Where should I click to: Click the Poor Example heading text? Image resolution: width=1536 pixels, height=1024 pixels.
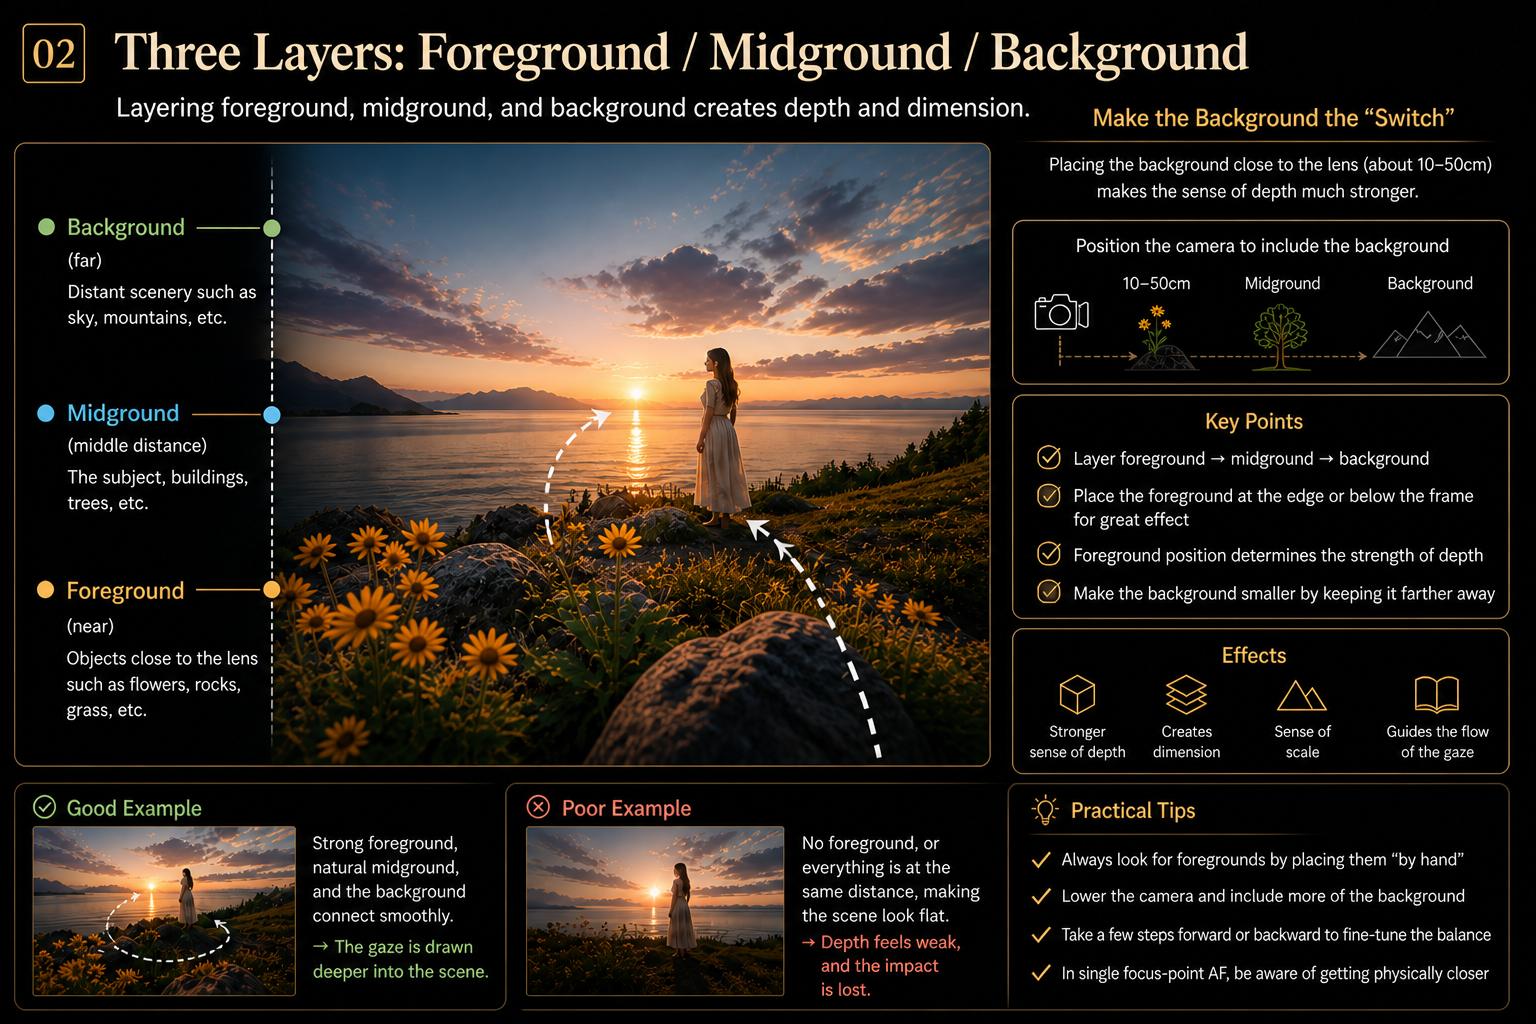click(626, 808)
